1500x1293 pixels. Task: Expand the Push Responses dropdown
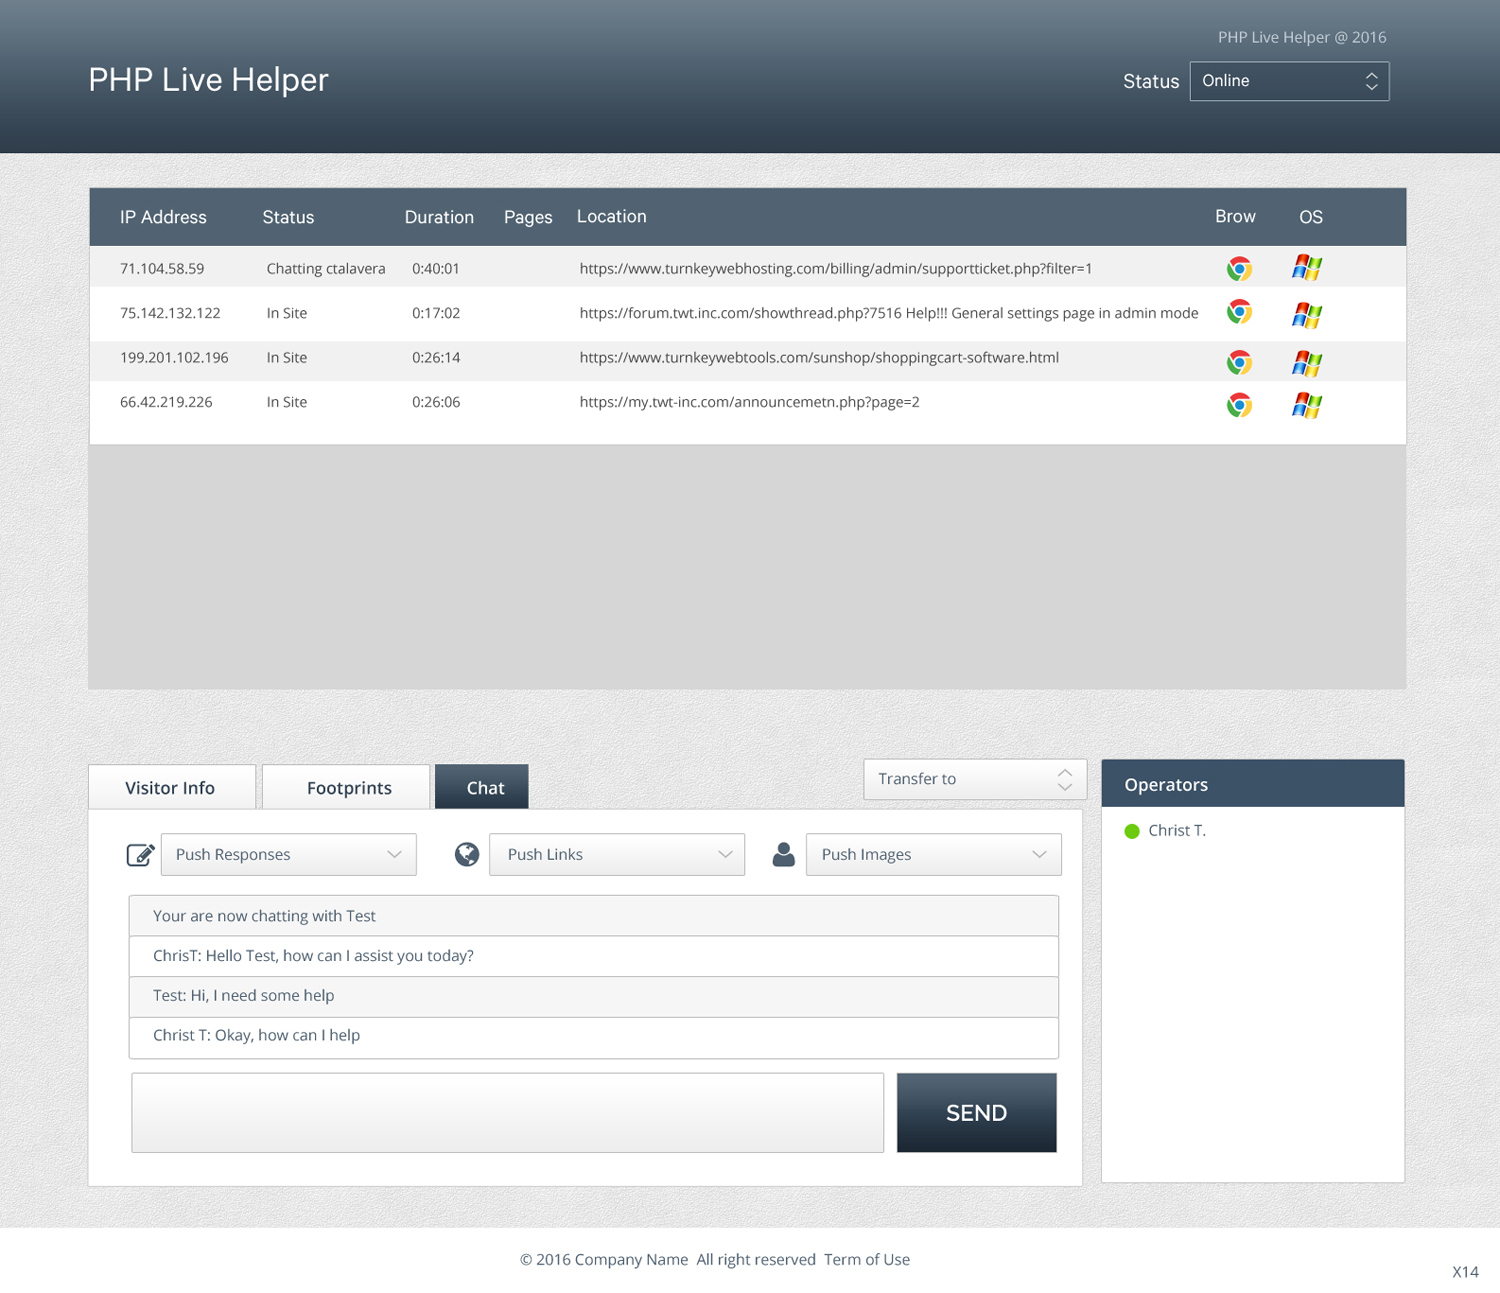(x=289, y=855)
